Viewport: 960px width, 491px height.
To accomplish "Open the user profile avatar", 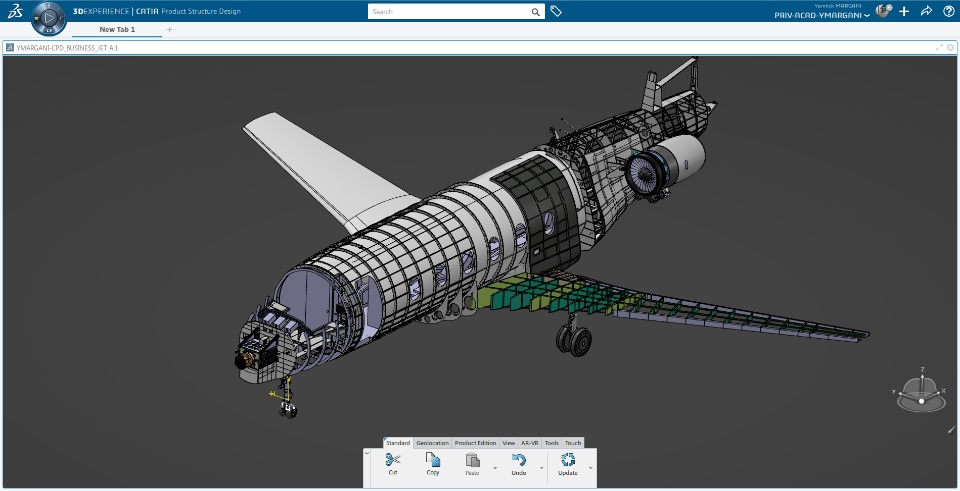I will click(x=883, y=11).
